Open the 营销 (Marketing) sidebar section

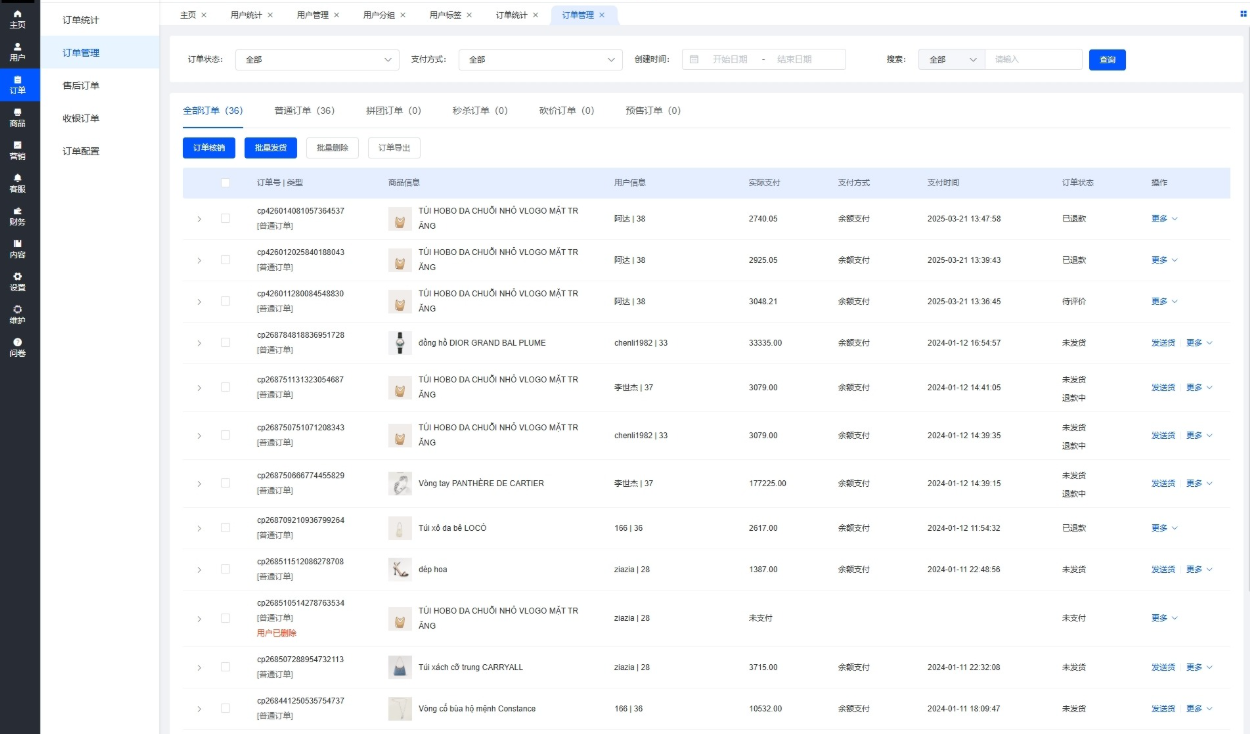pyautogui.click(x=18, y=151)
